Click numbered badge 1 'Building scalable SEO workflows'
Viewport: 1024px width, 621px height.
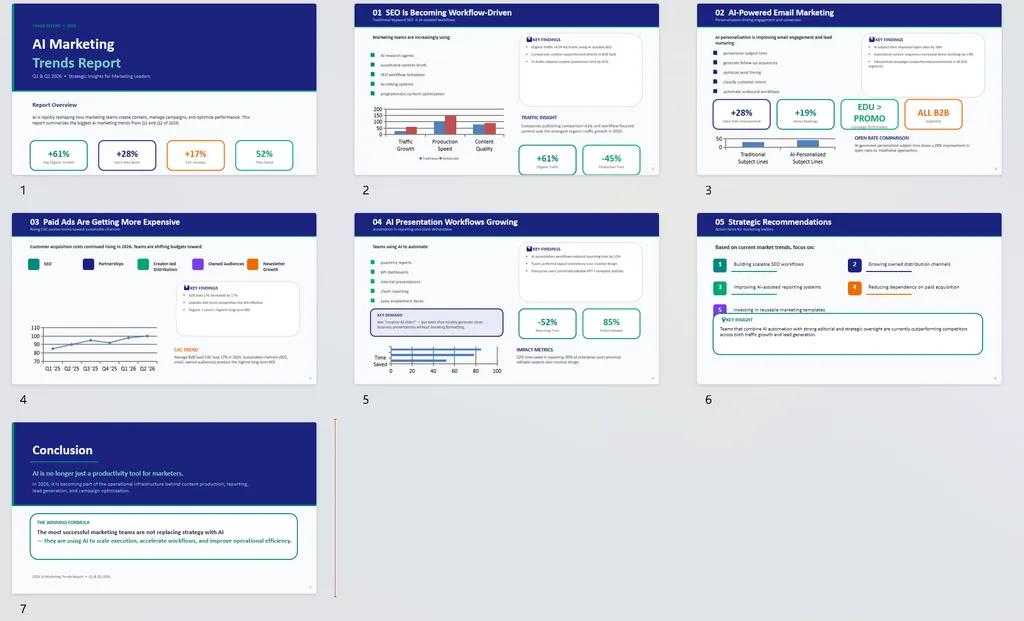tap(720, 264)
